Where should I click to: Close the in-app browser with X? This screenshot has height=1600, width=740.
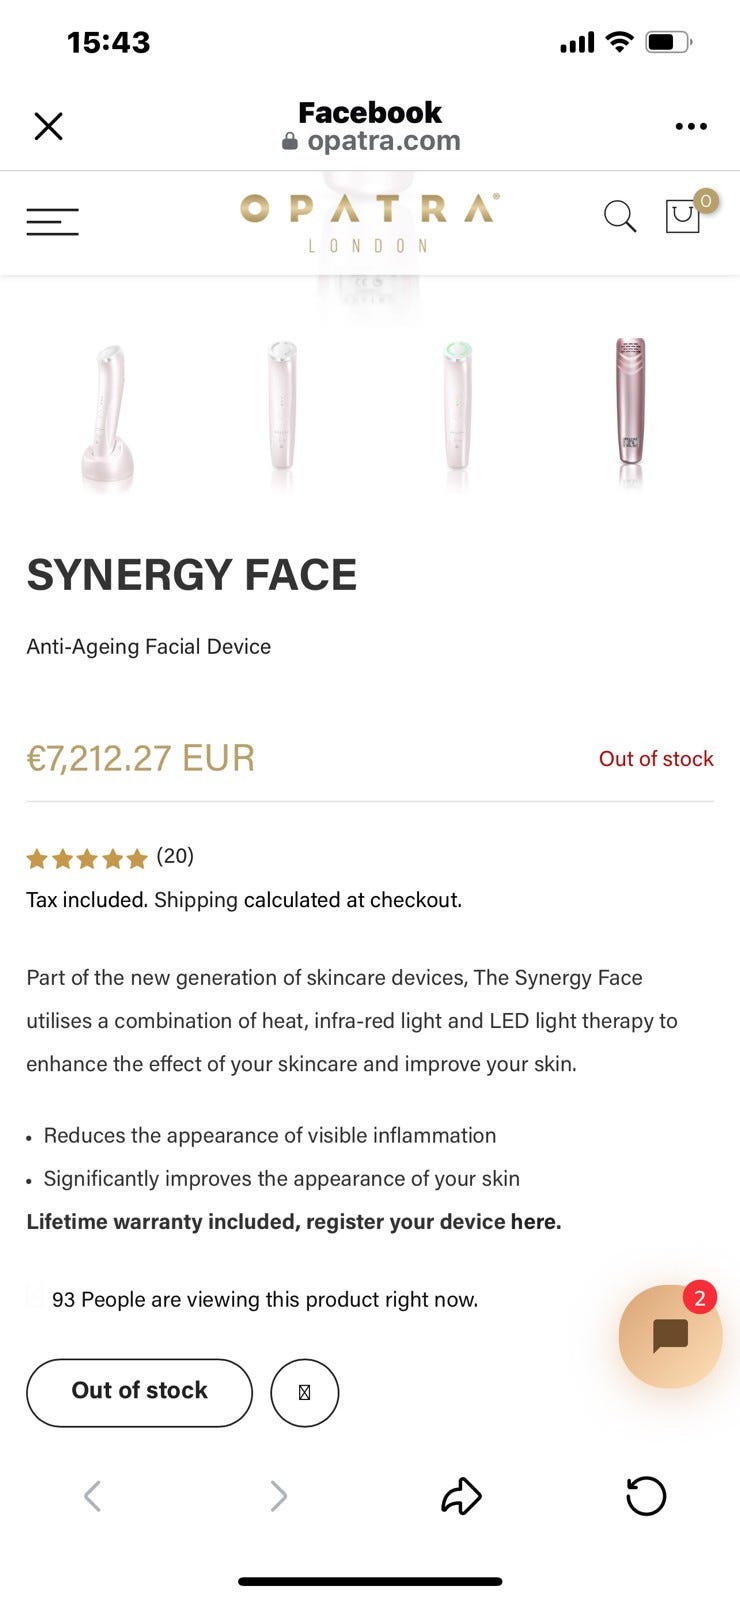click(48, 126)
